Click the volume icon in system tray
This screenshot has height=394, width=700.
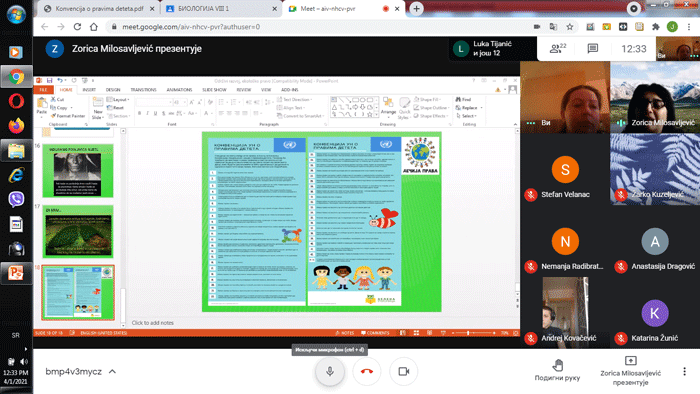pos(23,361)
